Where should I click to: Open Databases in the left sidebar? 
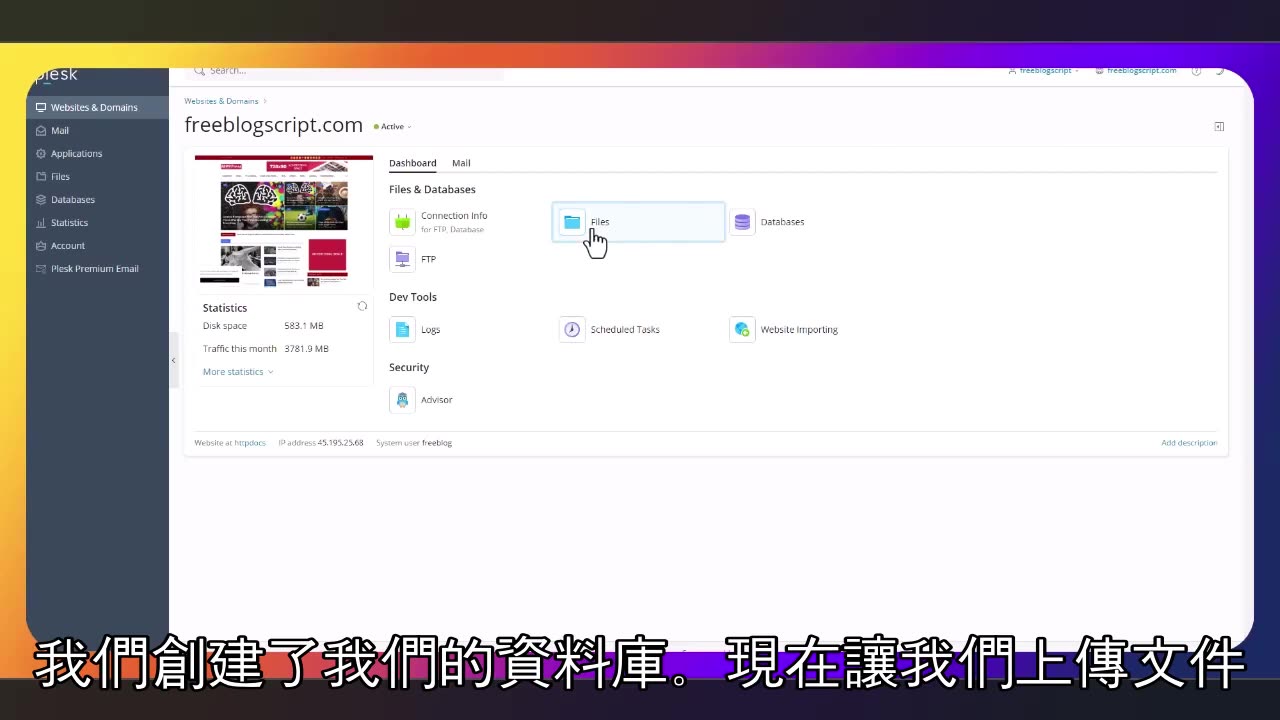pyautogui.click(x=97, y=199)
